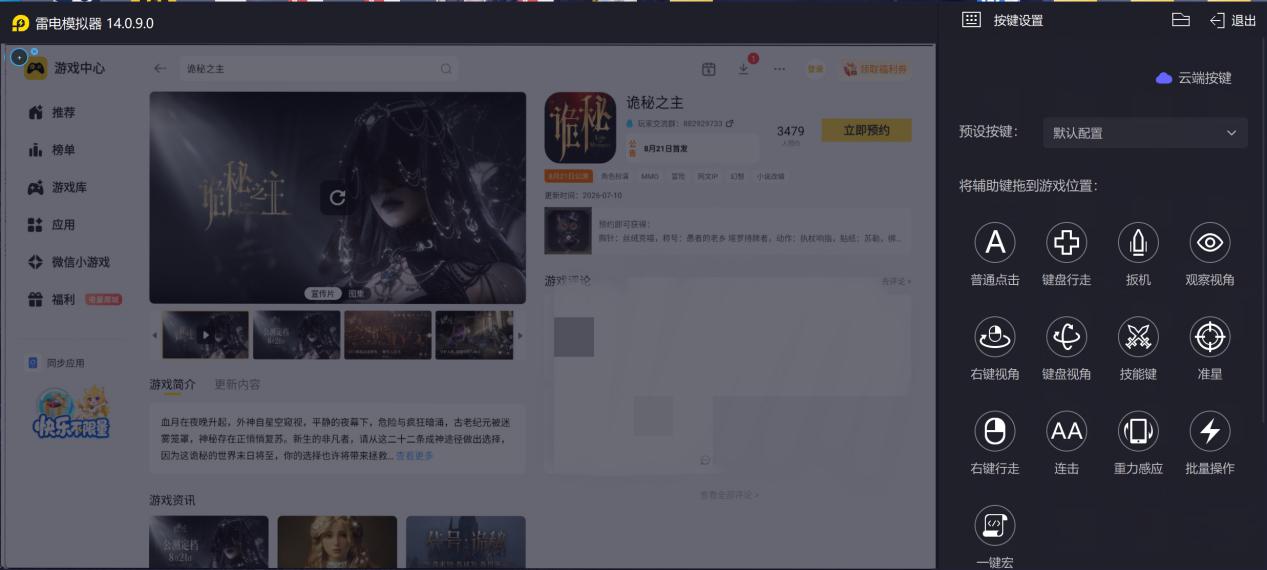Click the 游戏中心 logo
Viewport: 1267px width, 570px height.
[x=66, y=68]
